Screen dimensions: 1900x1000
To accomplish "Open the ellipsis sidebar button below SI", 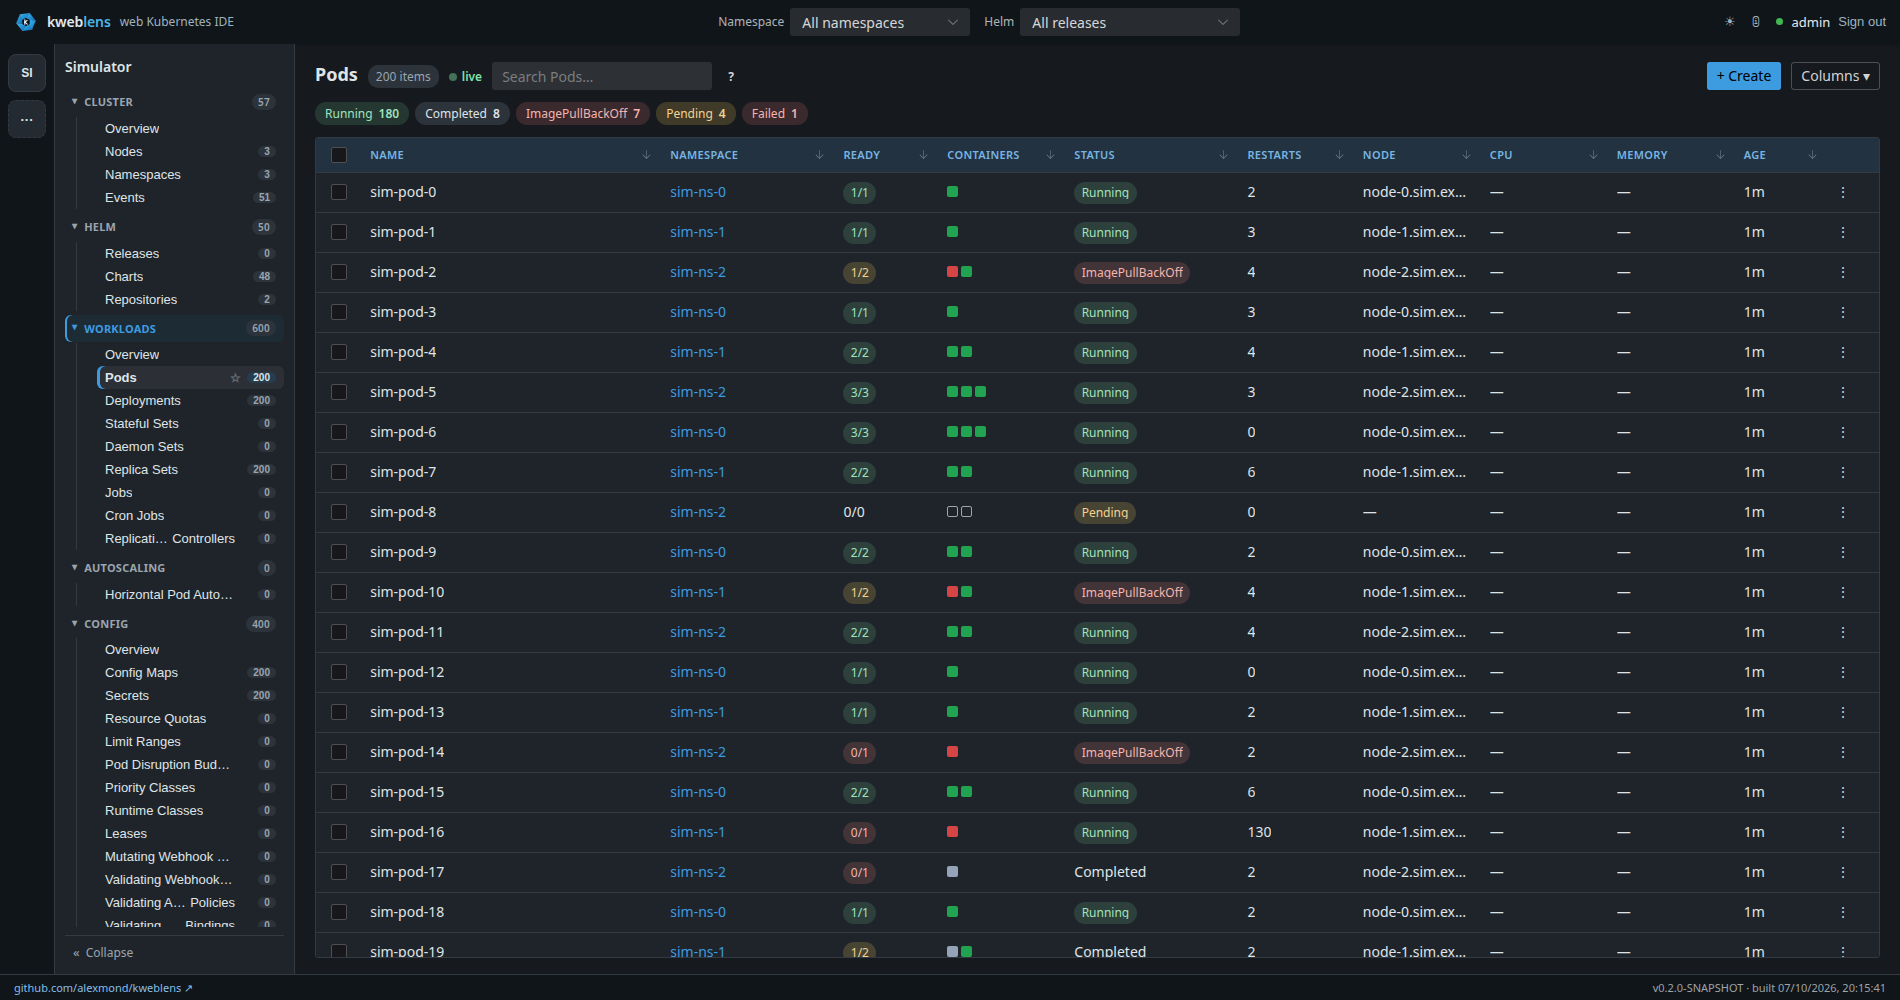I will (x=27, y=119).
